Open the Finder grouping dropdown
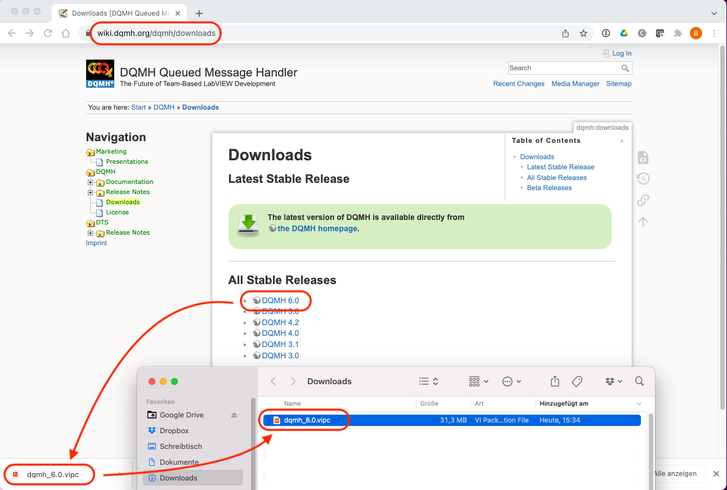 point(478,381)
